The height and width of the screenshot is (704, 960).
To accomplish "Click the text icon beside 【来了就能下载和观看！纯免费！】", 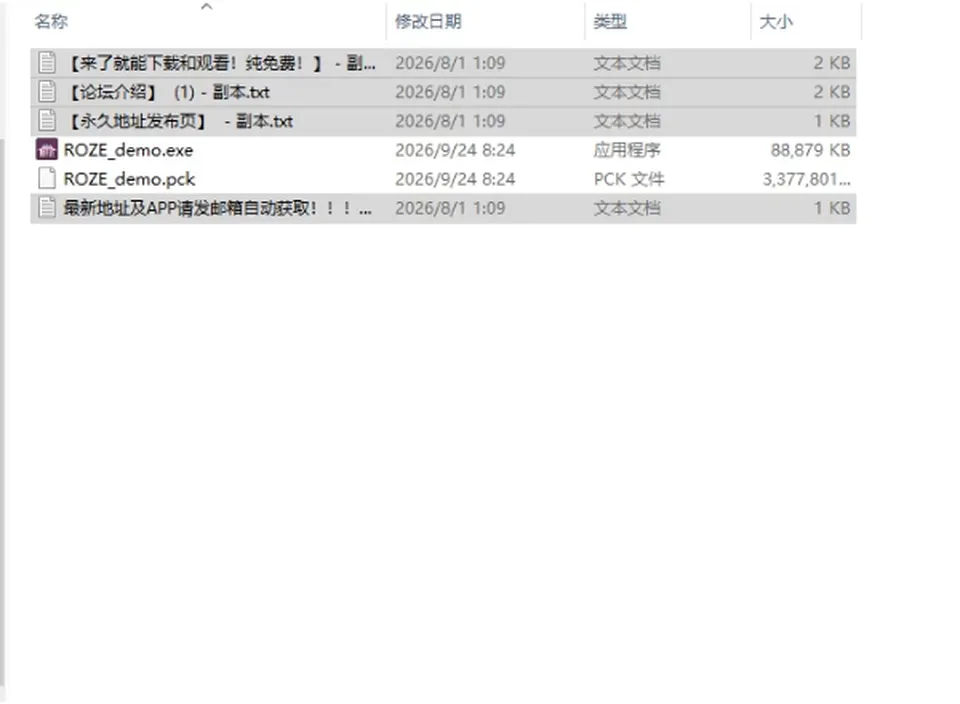I will pos(47,62).
